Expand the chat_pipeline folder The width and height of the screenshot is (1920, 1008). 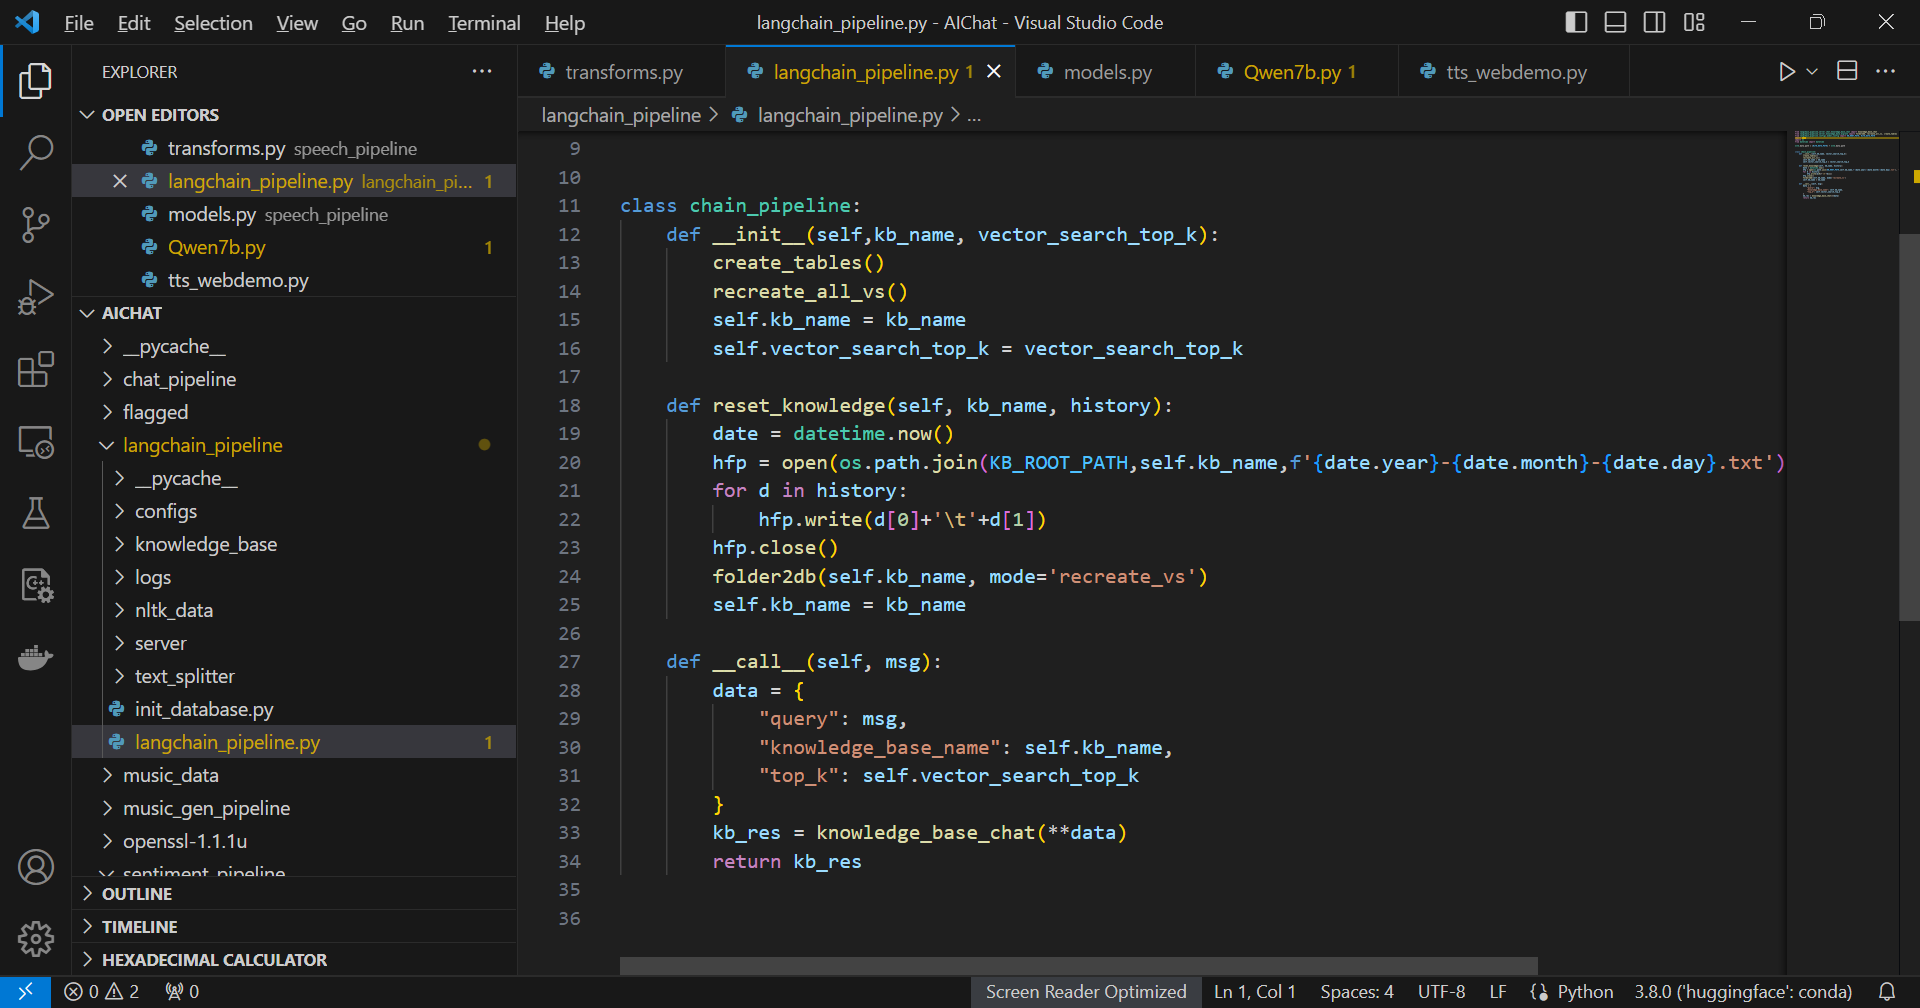pos(294,379)
